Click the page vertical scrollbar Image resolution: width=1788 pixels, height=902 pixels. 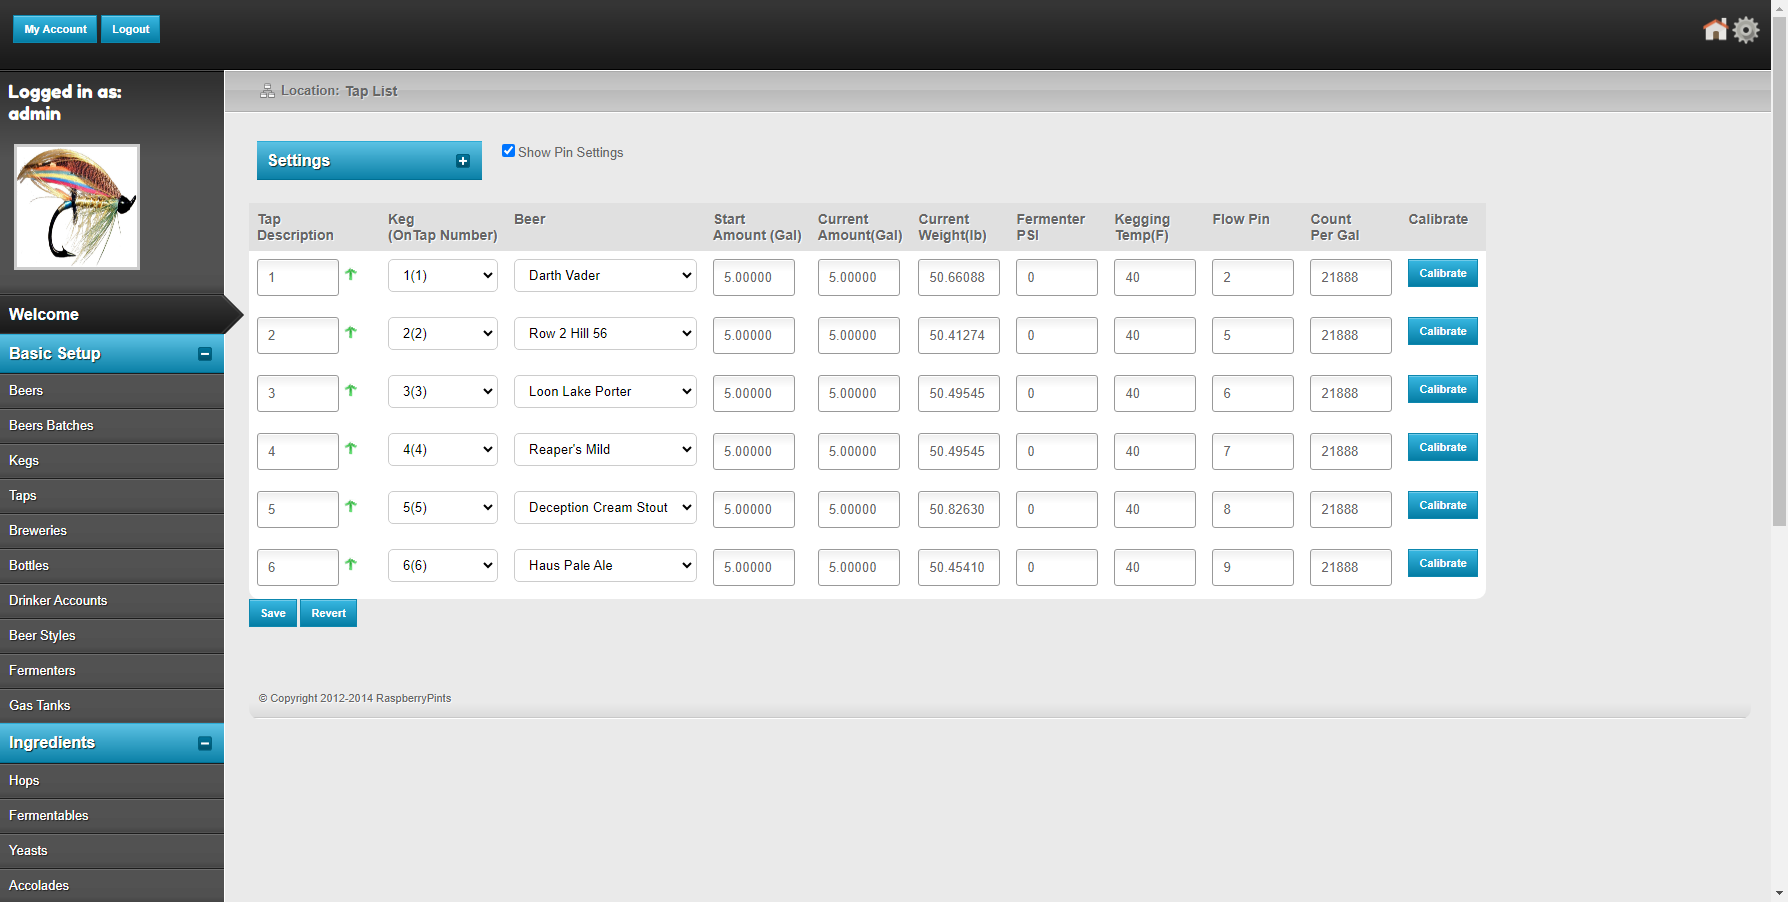(1779, 270)
